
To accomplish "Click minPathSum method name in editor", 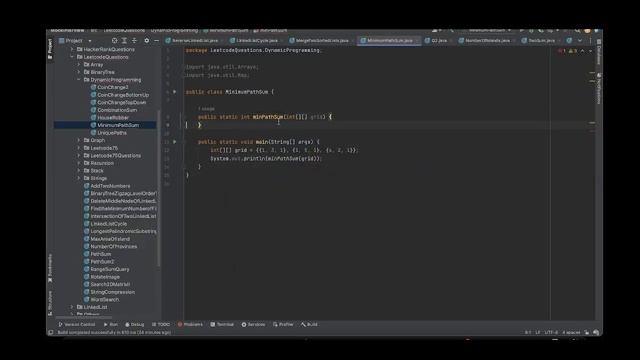I will point(267,117).
